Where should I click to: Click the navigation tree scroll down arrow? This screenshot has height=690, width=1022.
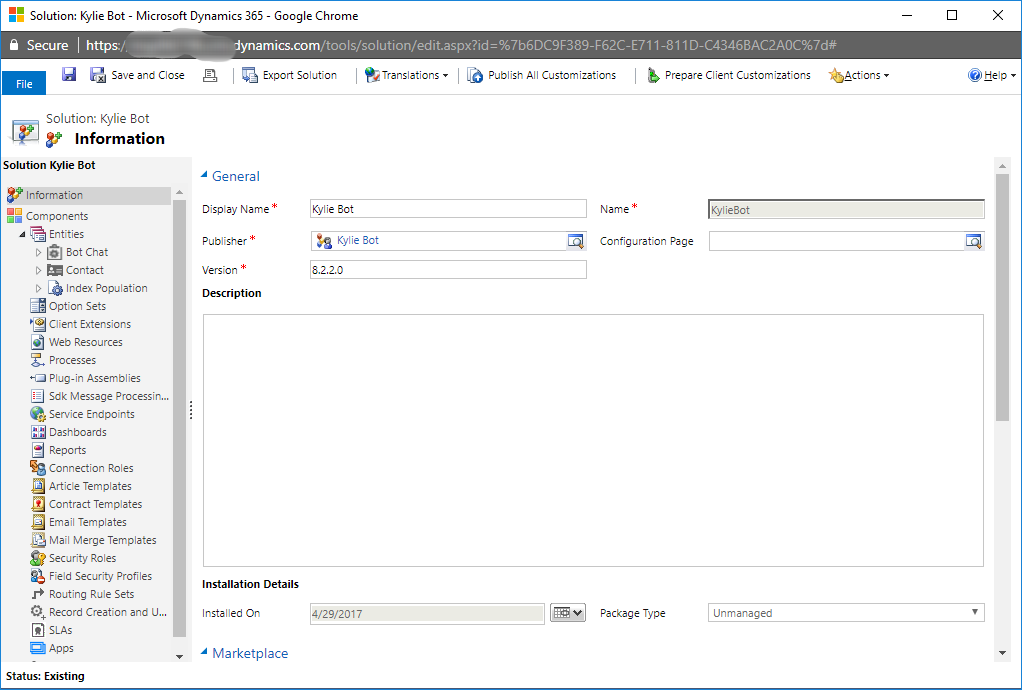click(x=179, y=657)
